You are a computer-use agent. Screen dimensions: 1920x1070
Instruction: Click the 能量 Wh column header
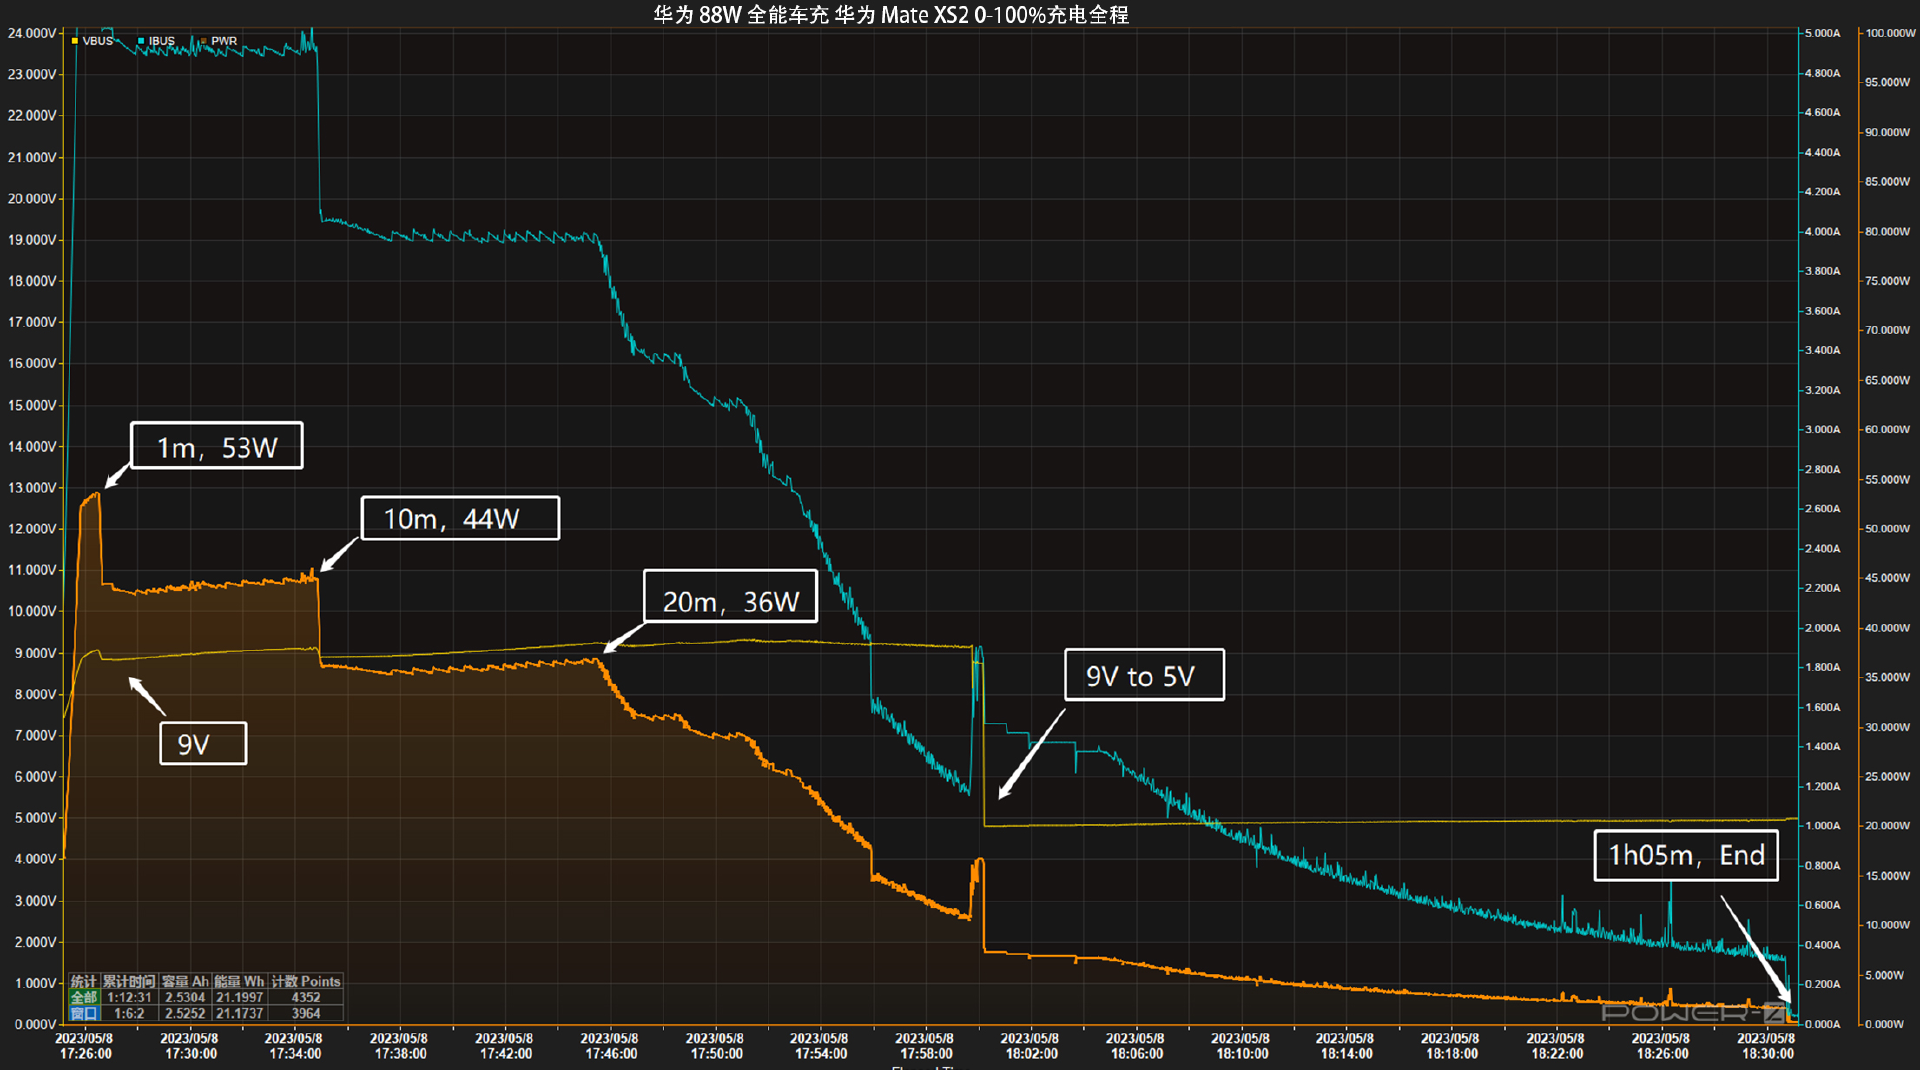coord(240,981)
